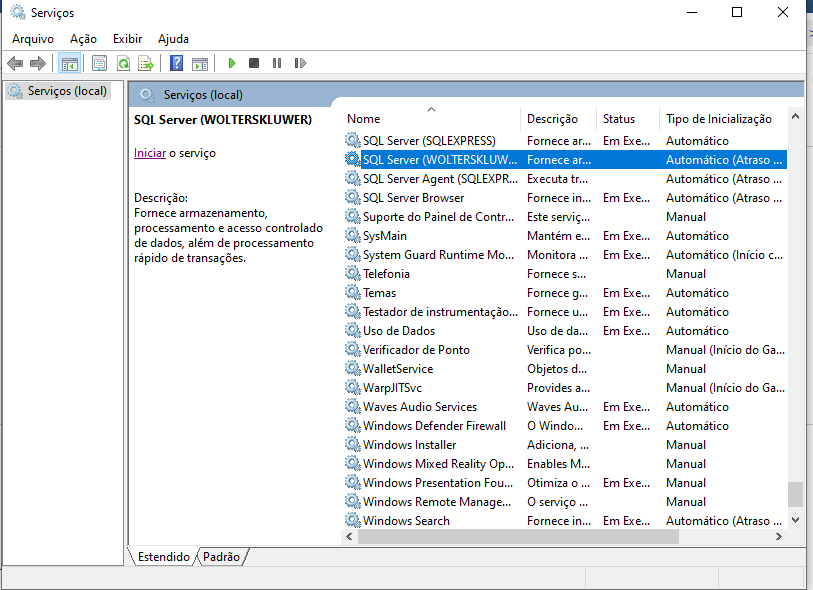Click the Em Exe... status of SysMain
813x590 pixels.
pyautogui.click(x=626, y=236)
